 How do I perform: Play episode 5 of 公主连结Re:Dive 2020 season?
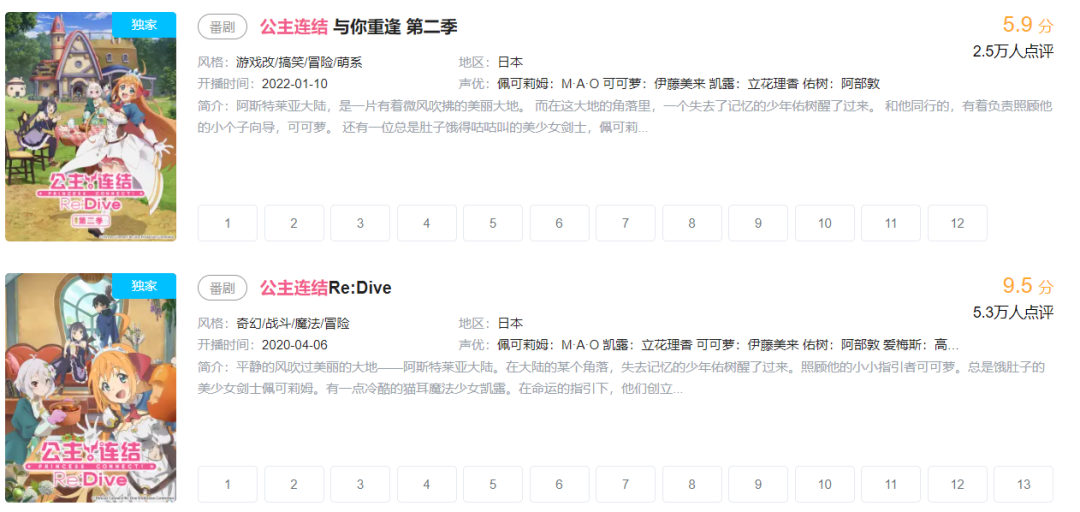pos(492,484)
